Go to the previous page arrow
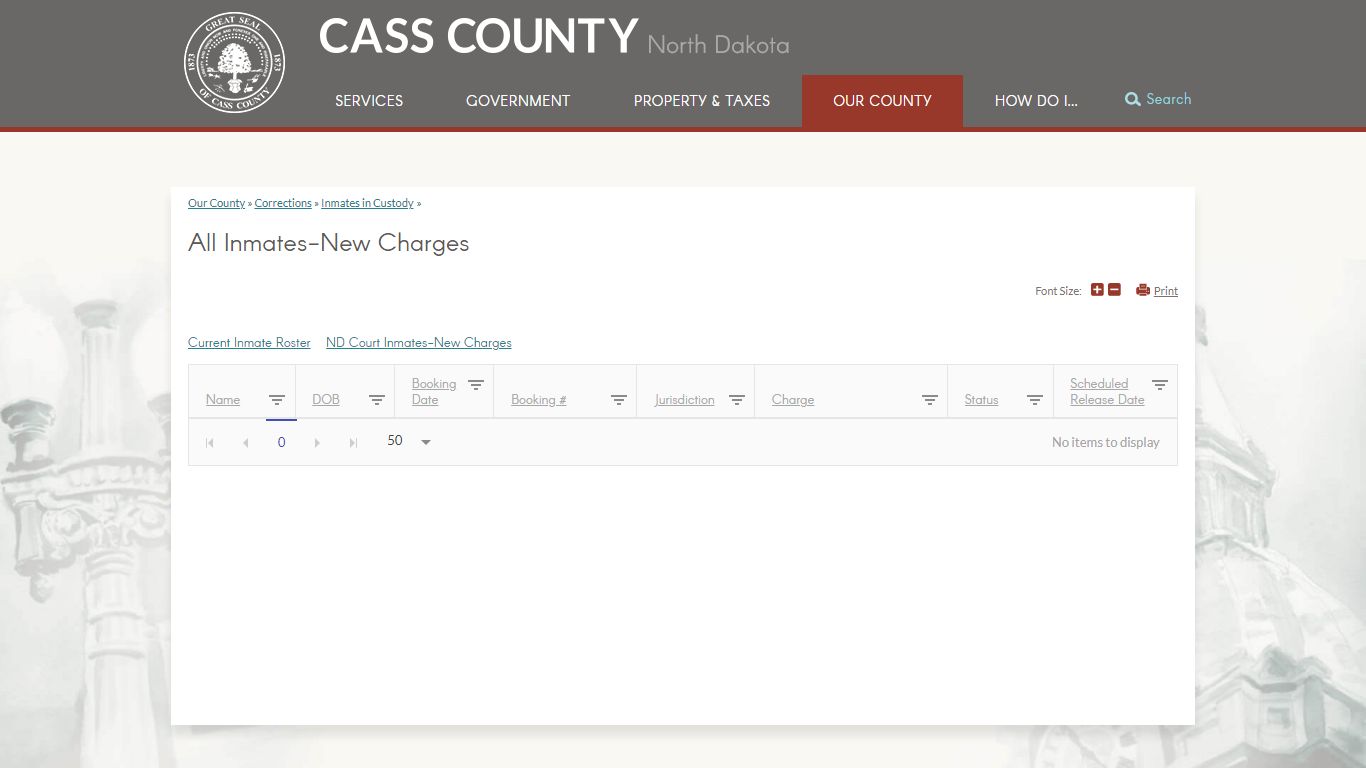 [x=246, y=442]
